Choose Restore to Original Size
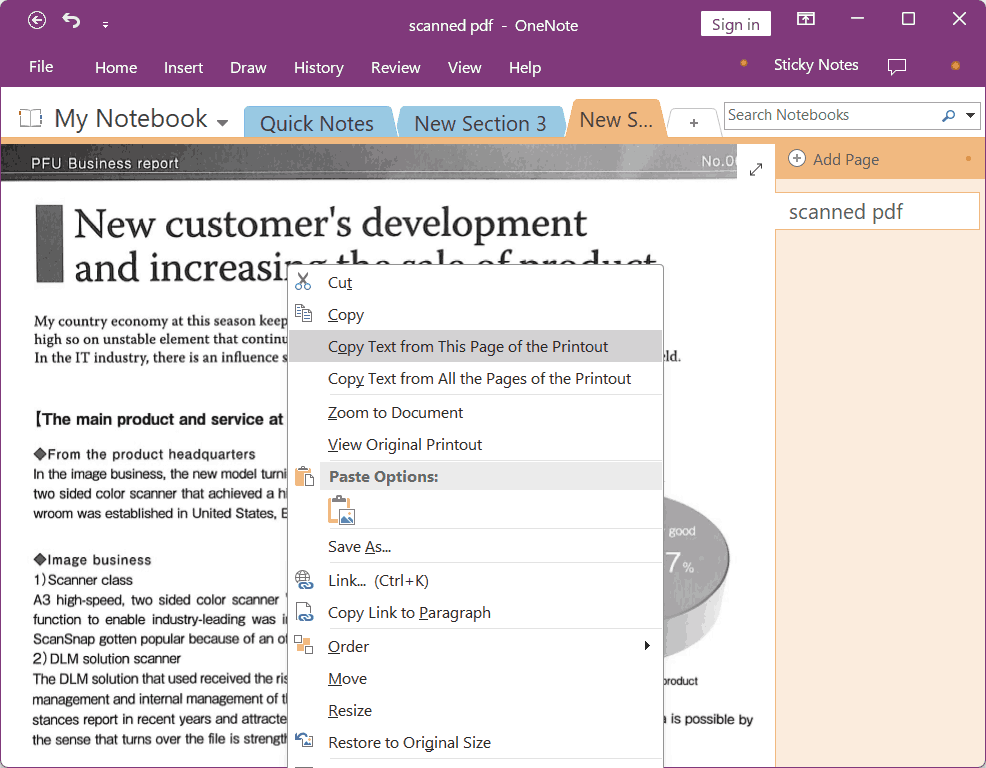The height and width of the screenshot is (768, 986). (409, 743)
